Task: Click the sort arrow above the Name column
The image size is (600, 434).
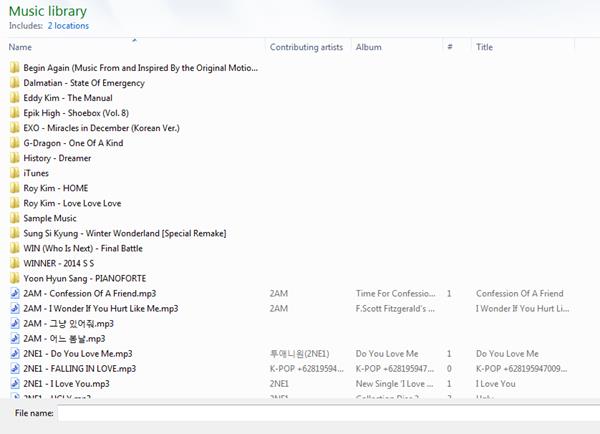Action: [134, 40]
